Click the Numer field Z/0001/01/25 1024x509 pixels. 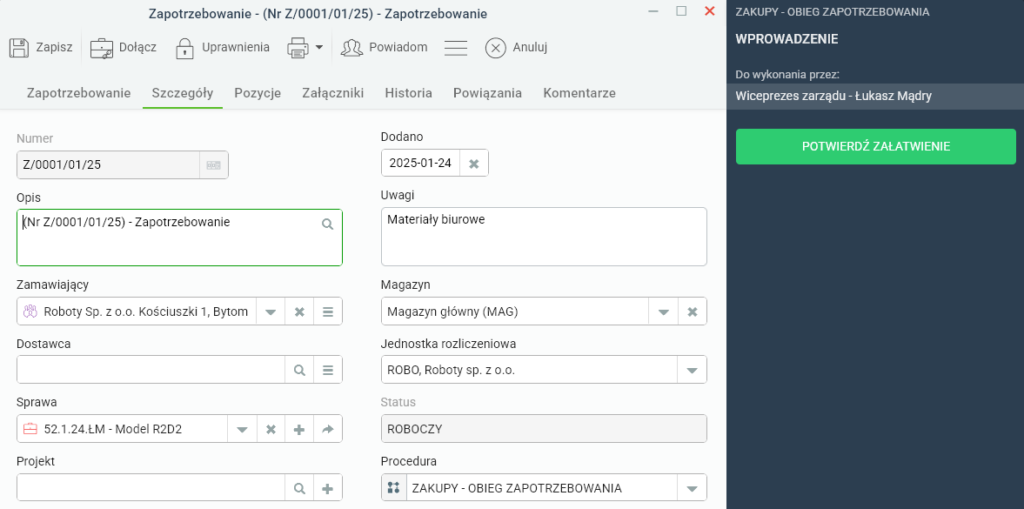coord(108,165)
